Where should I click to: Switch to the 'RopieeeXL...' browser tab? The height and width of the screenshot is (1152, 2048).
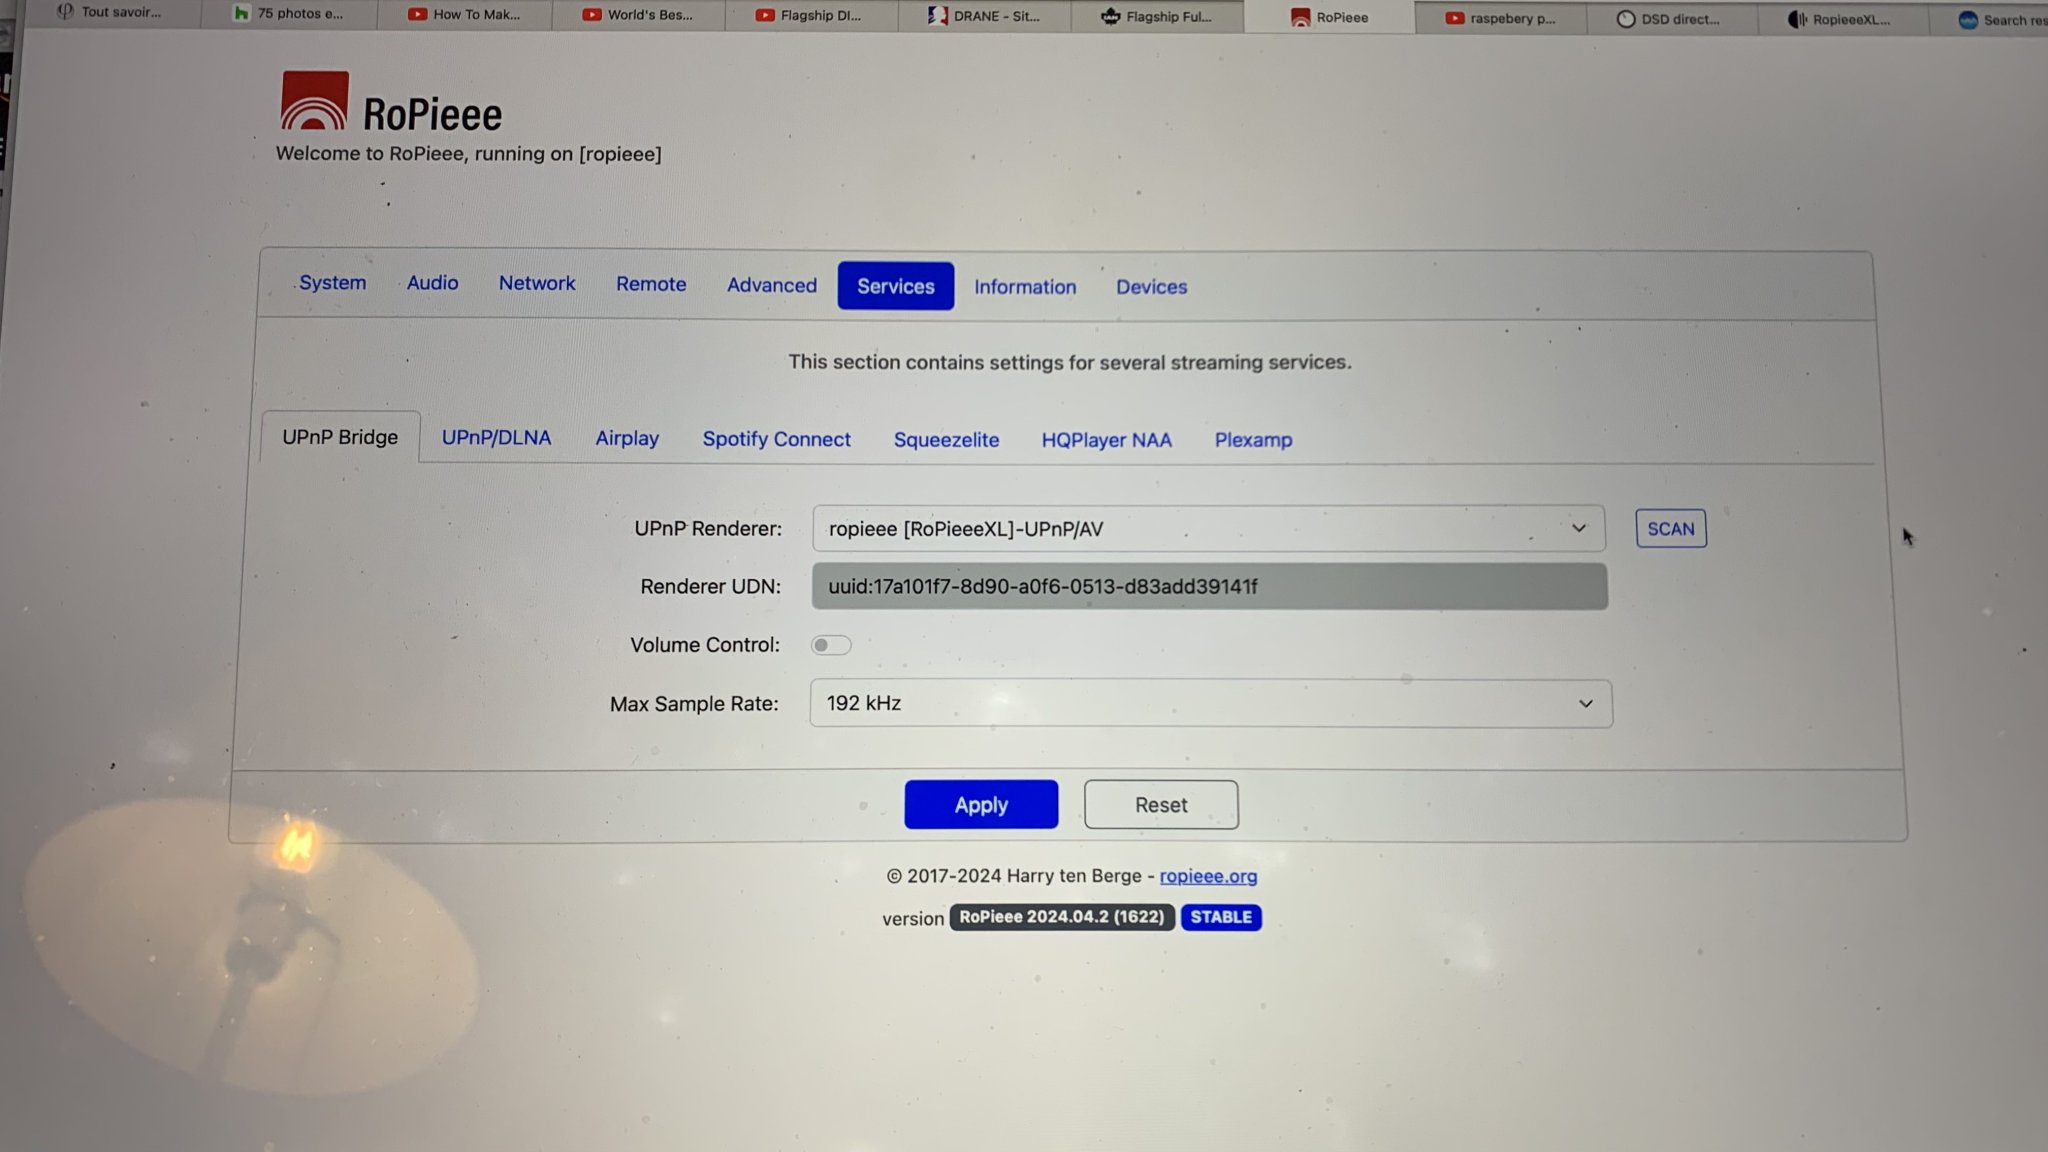tap(1843, 19)
